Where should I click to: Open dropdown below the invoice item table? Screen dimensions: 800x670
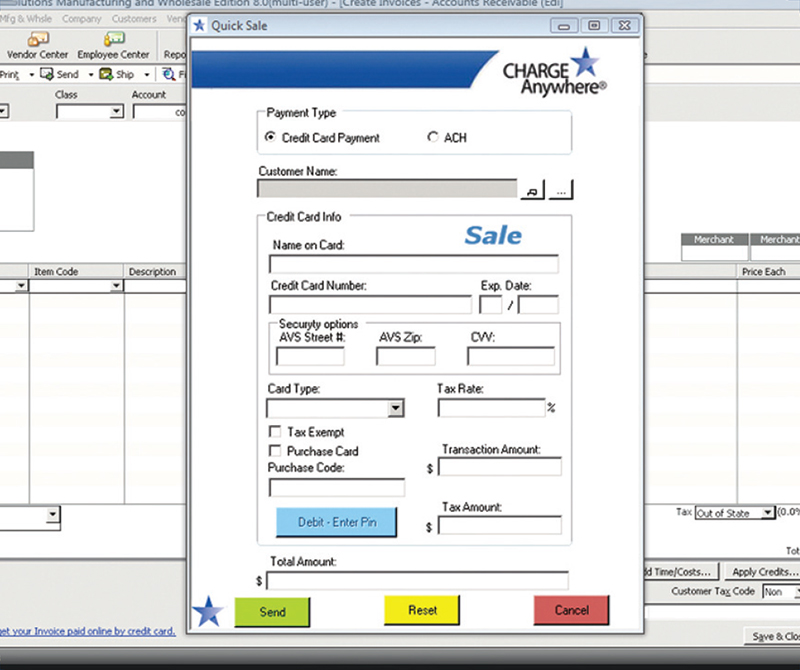53,514
